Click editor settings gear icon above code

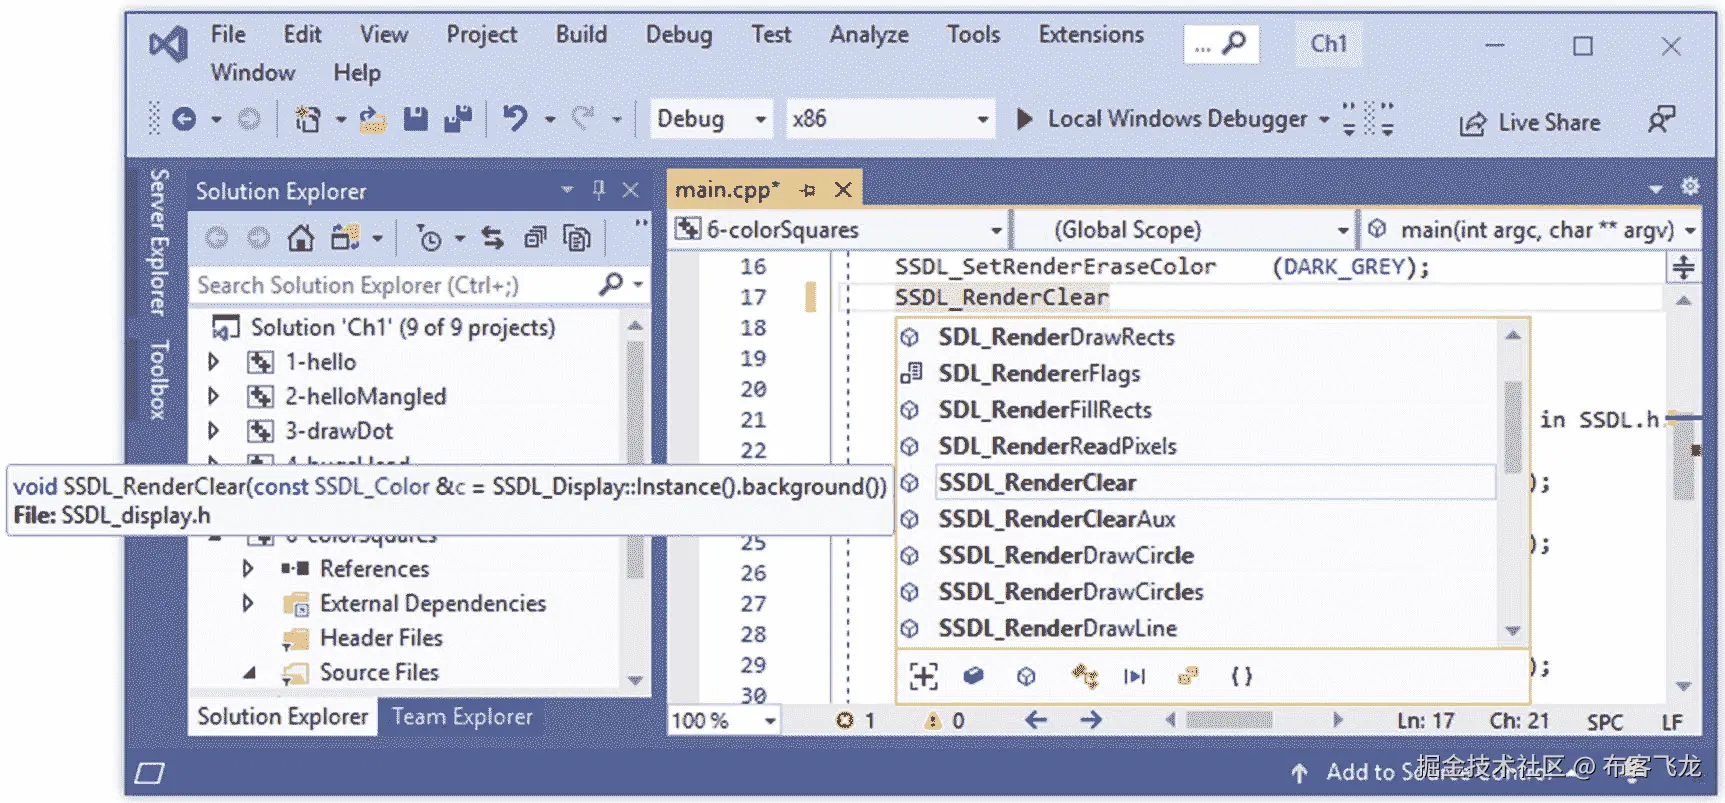coord(1690,186)
